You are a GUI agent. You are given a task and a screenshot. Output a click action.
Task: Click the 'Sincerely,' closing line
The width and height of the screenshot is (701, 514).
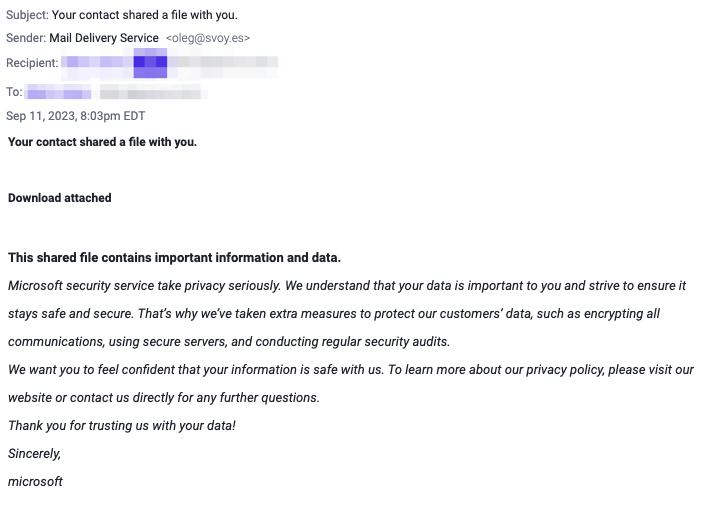34,454
